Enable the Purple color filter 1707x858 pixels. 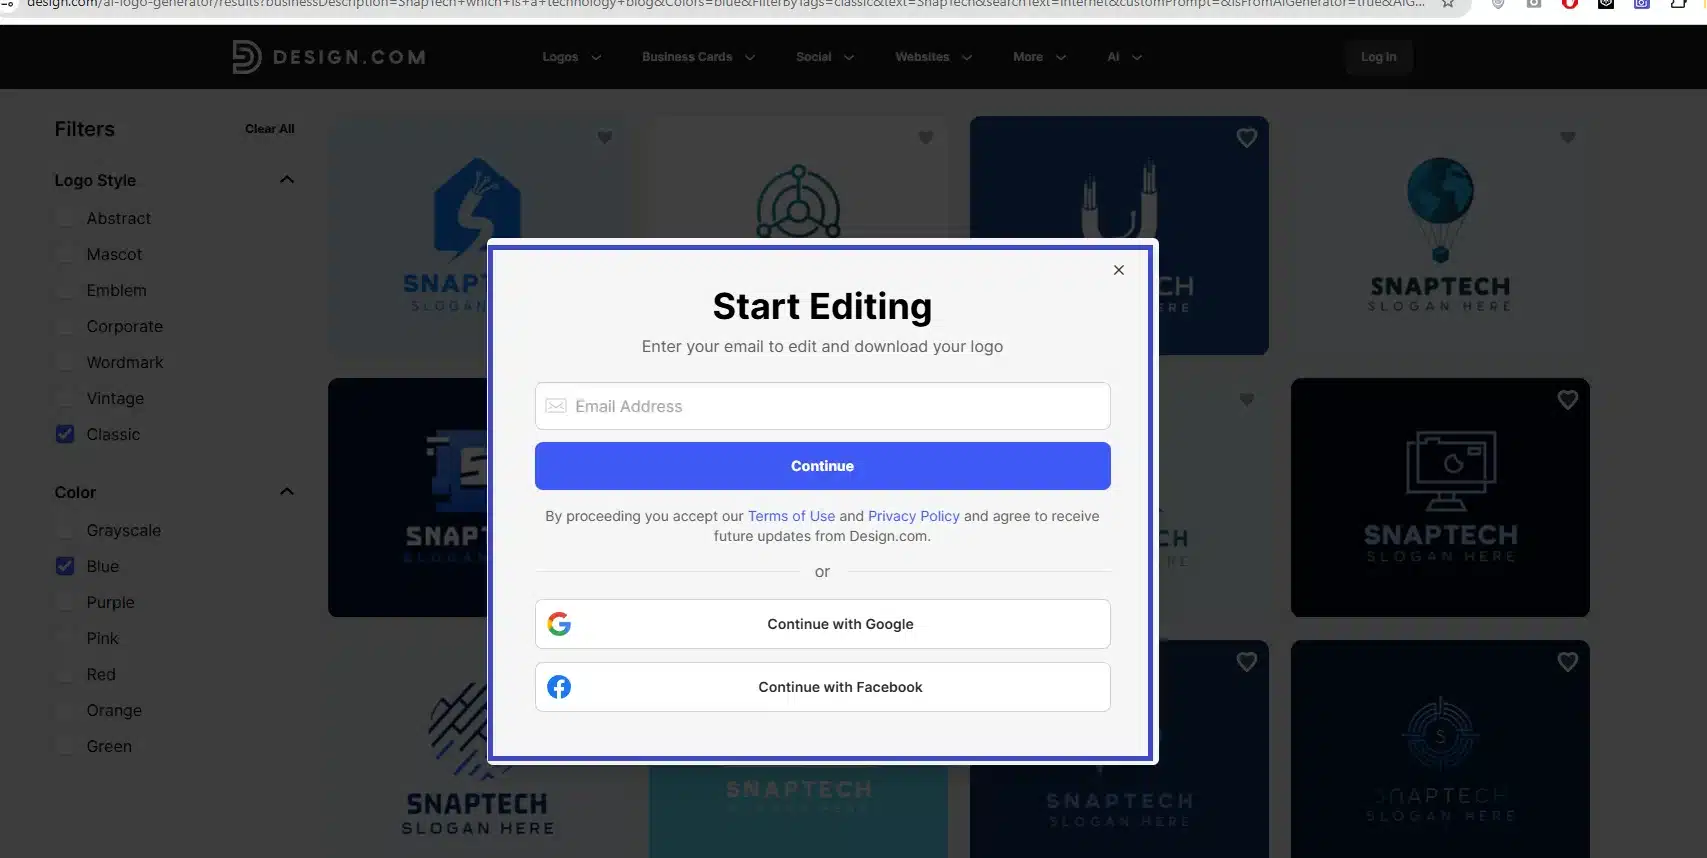click(65, 602)
